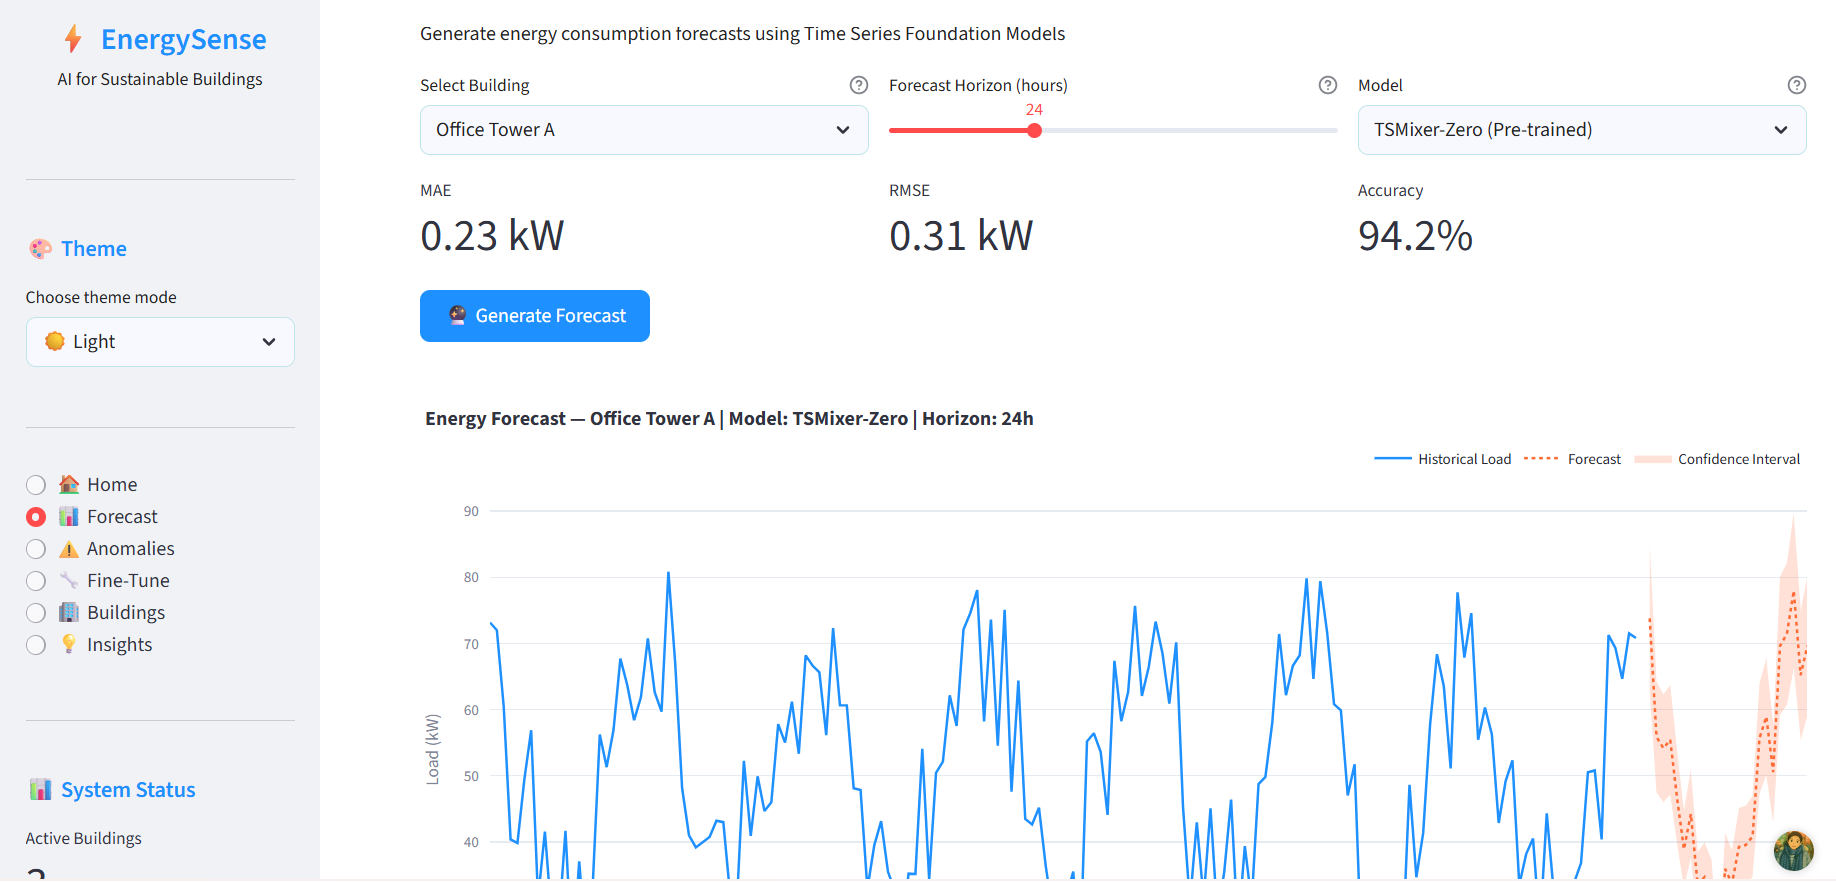Click the Forecast Horizon slider handle at 24
Image resolution: width=1836 pixels, height=882 pixels.
pyautogui.click(x=1035, y=130)
